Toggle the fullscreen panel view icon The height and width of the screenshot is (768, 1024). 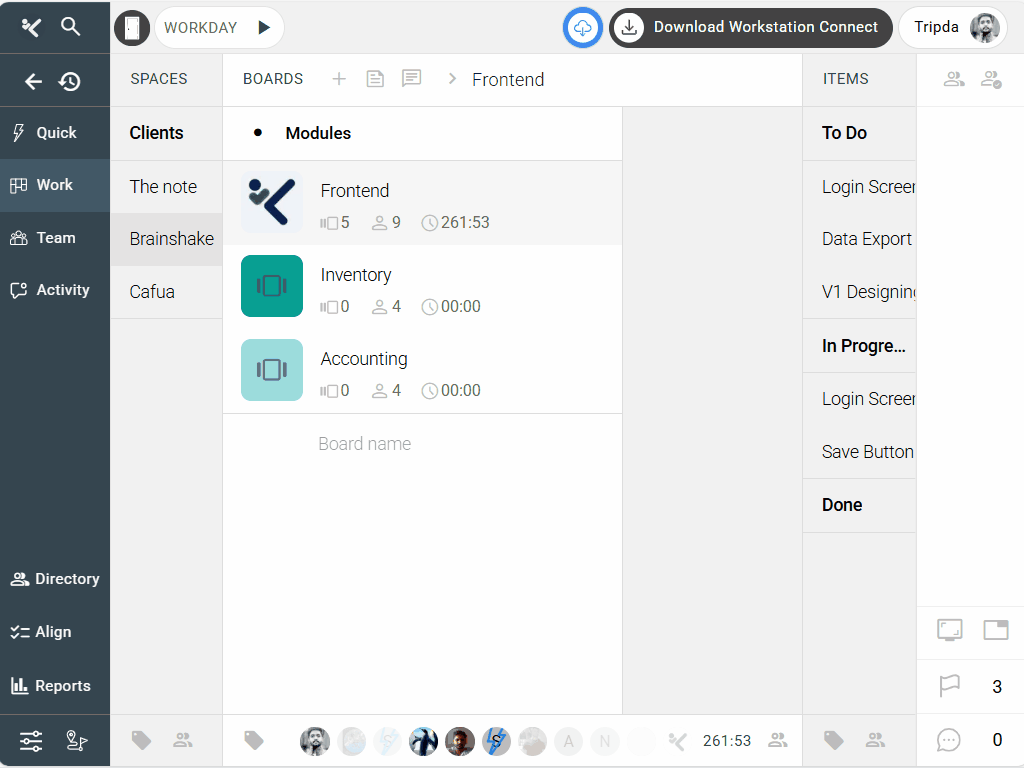[x=949, y=630]
